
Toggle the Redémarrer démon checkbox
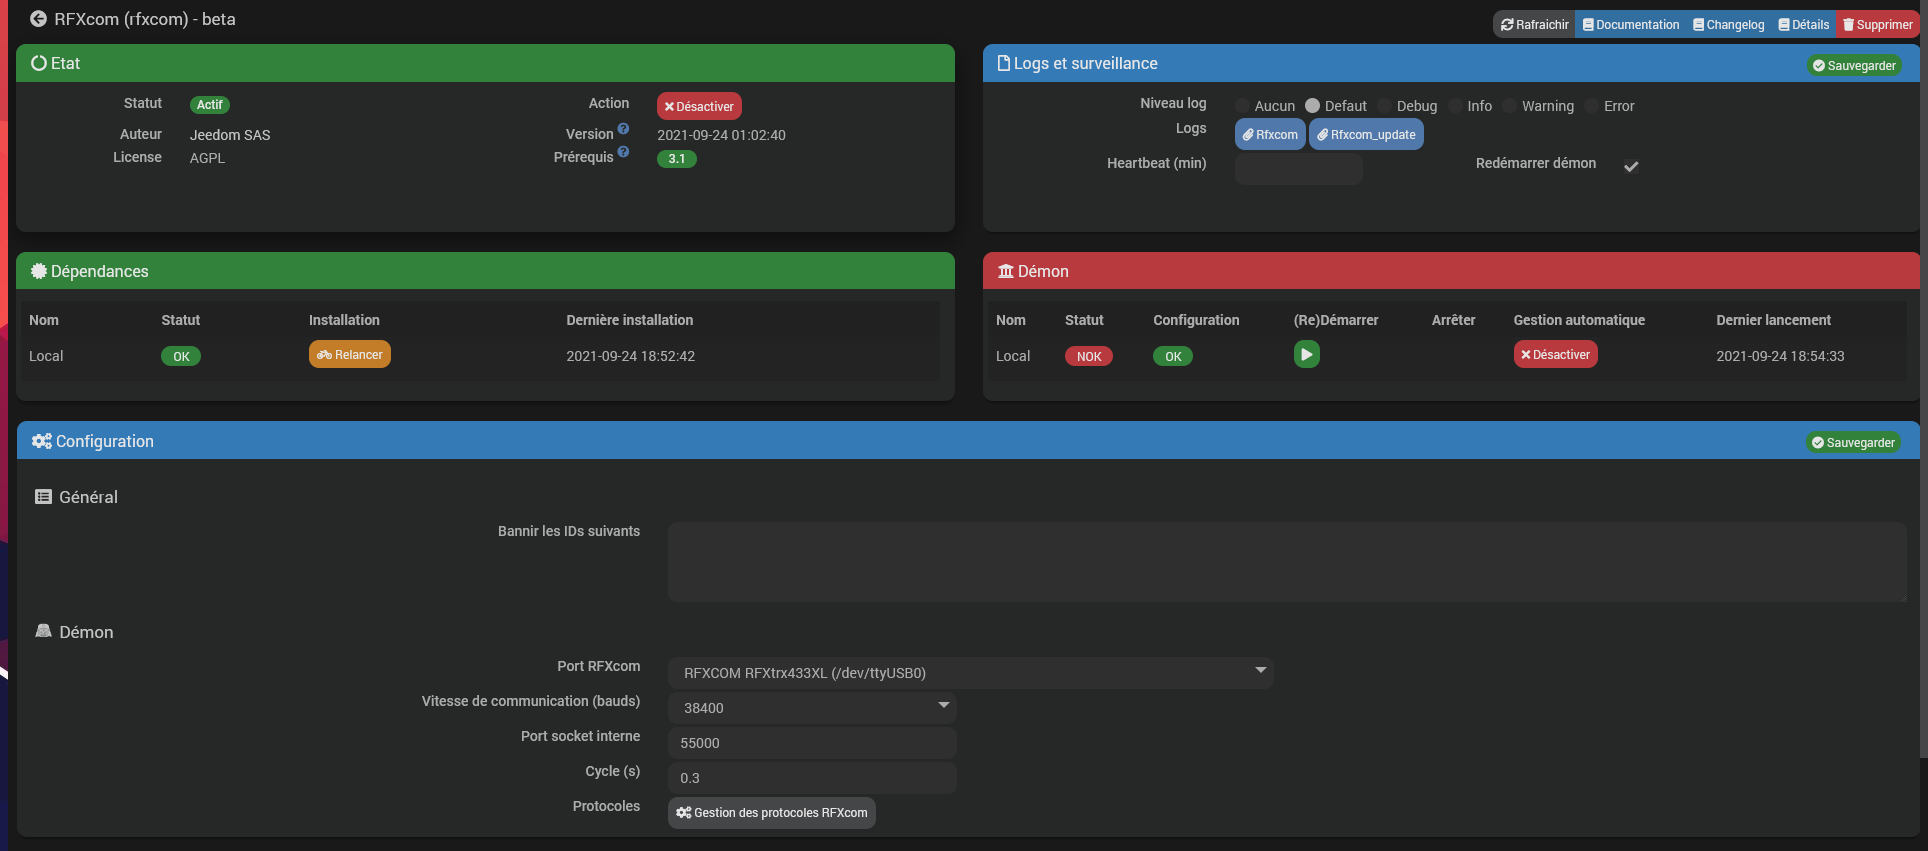tap(1631, 166)
